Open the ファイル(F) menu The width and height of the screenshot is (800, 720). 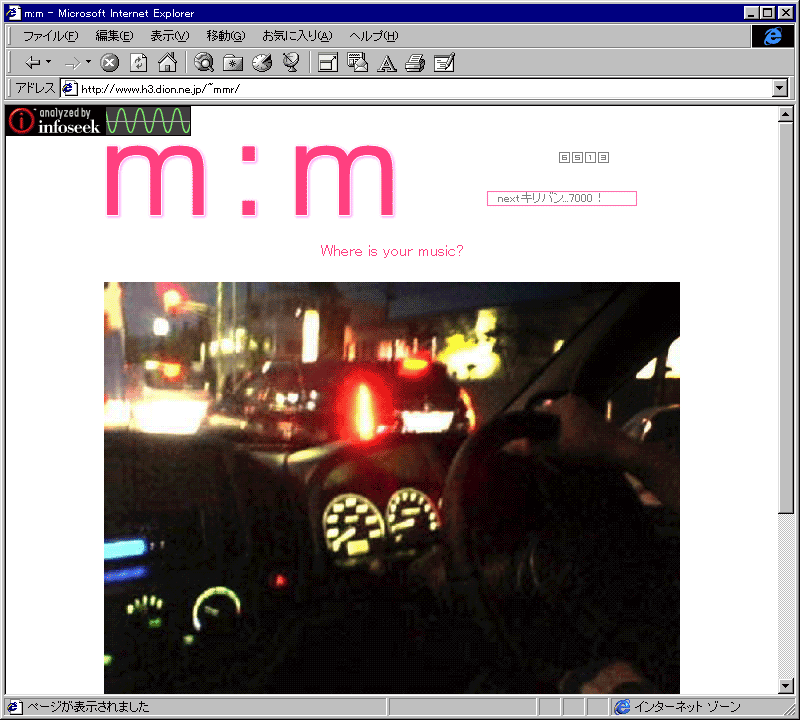[x=51, y=36]
